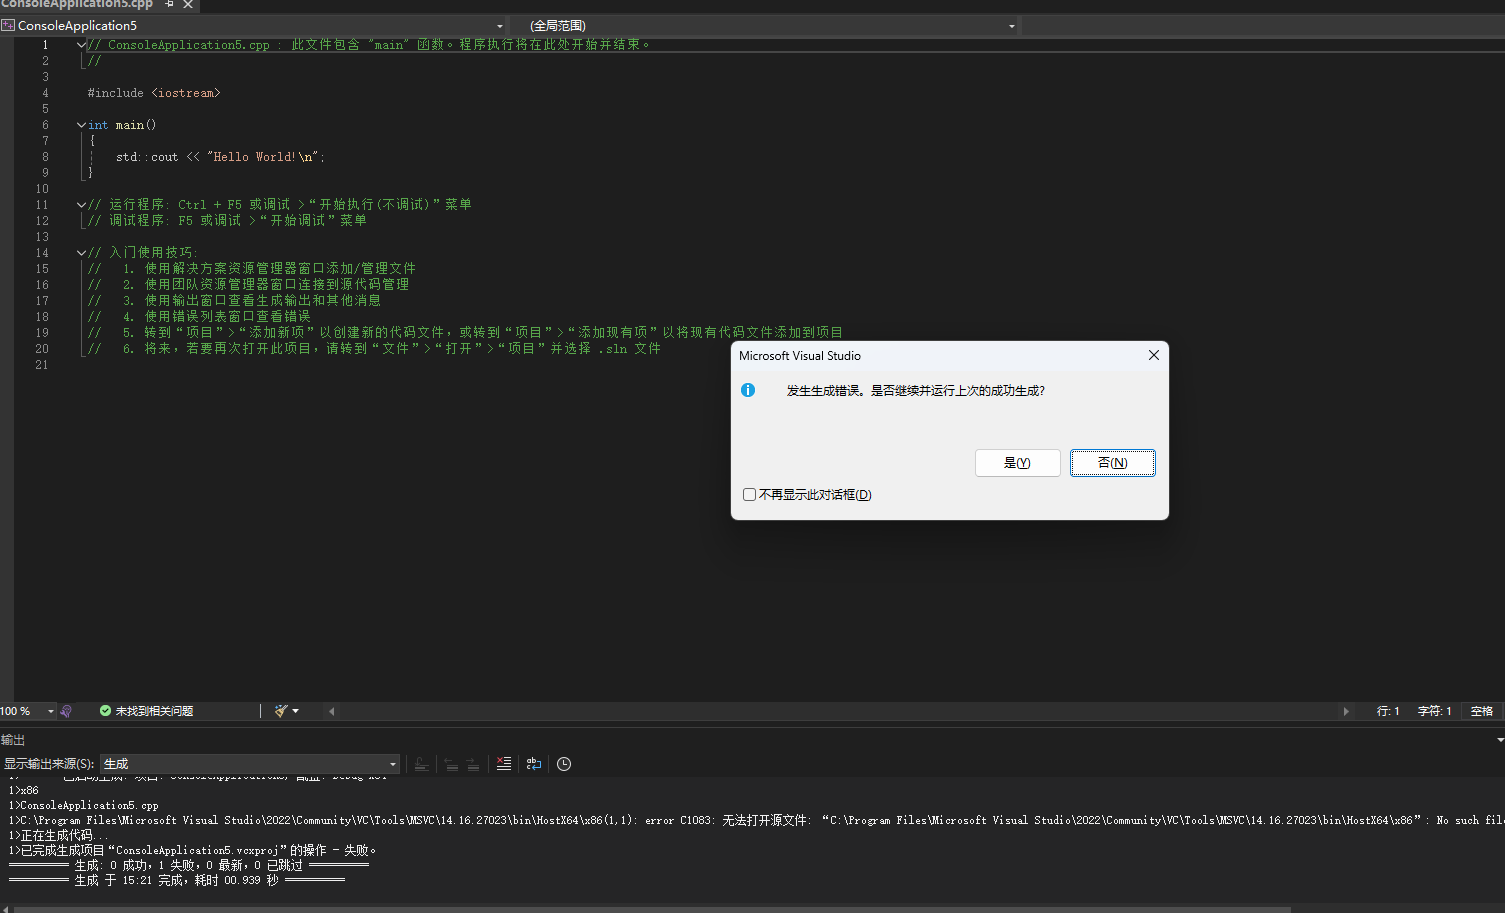Toggle word wrap in the output panel
The image size is (1505, 913).
point(534,764)
